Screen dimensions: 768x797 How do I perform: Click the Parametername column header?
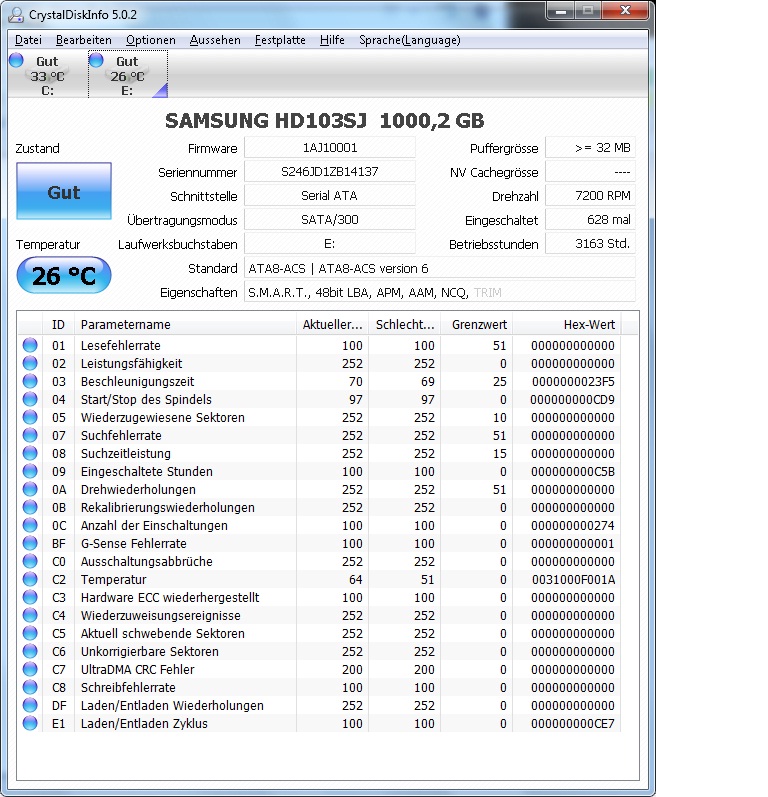click(x=186, y=324)
